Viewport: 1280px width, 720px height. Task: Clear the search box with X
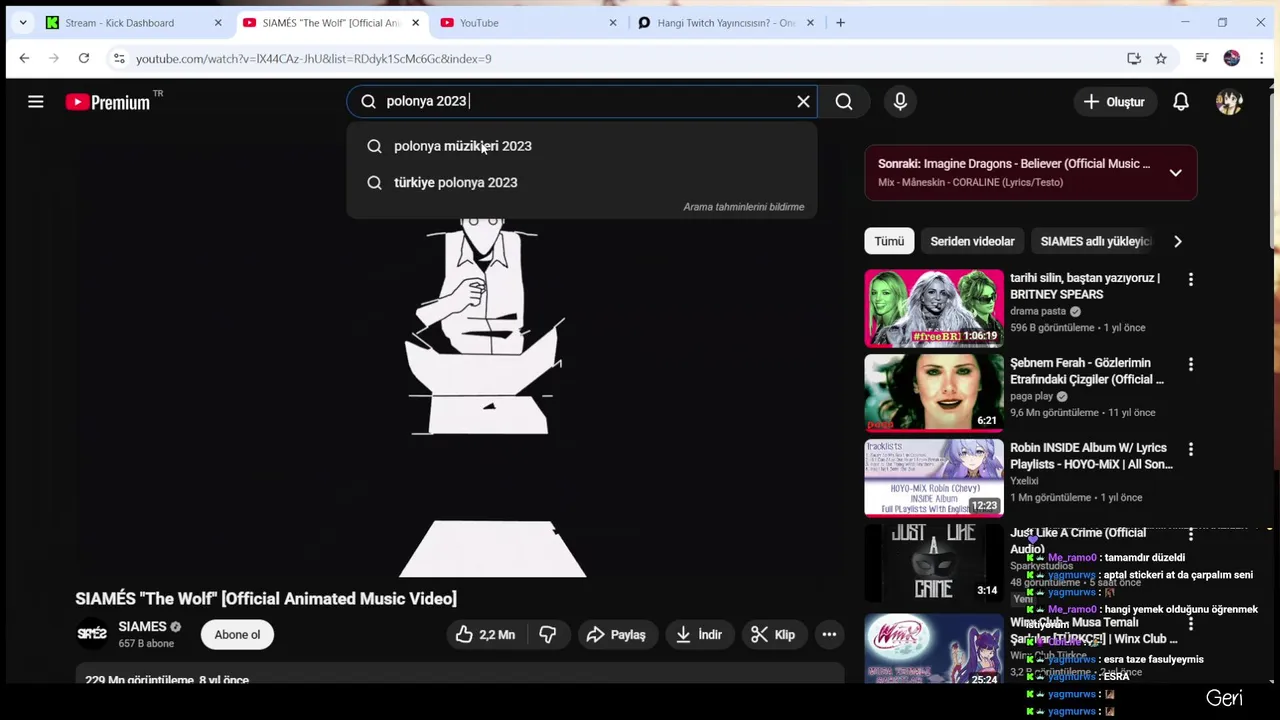pos(803,101)
